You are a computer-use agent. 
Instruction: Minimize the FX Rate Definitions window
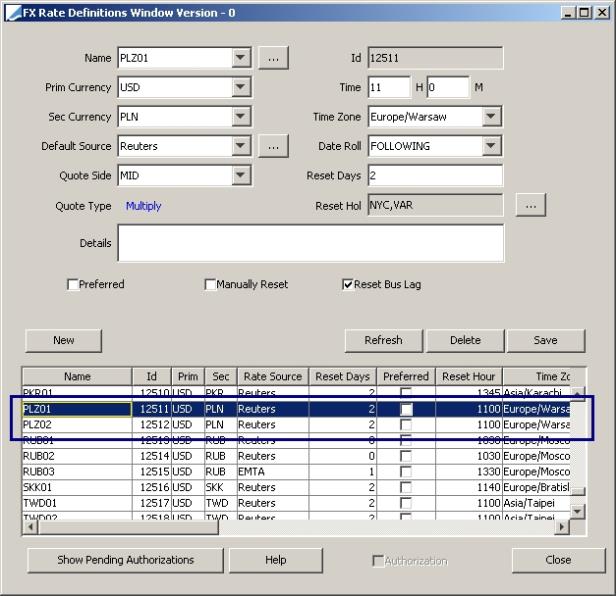coord(568,13)
